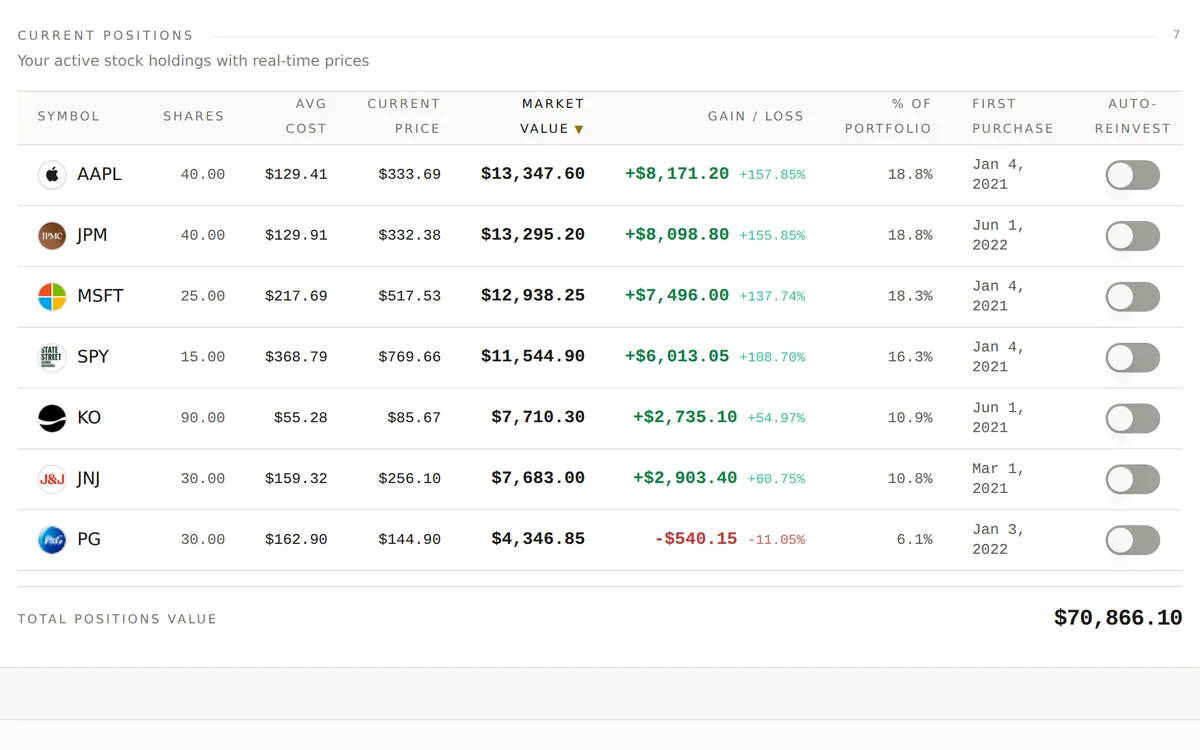1200x750 pixels.
Task: Click PG loss percent -11.05%
Action: click(x=776, y=541)
